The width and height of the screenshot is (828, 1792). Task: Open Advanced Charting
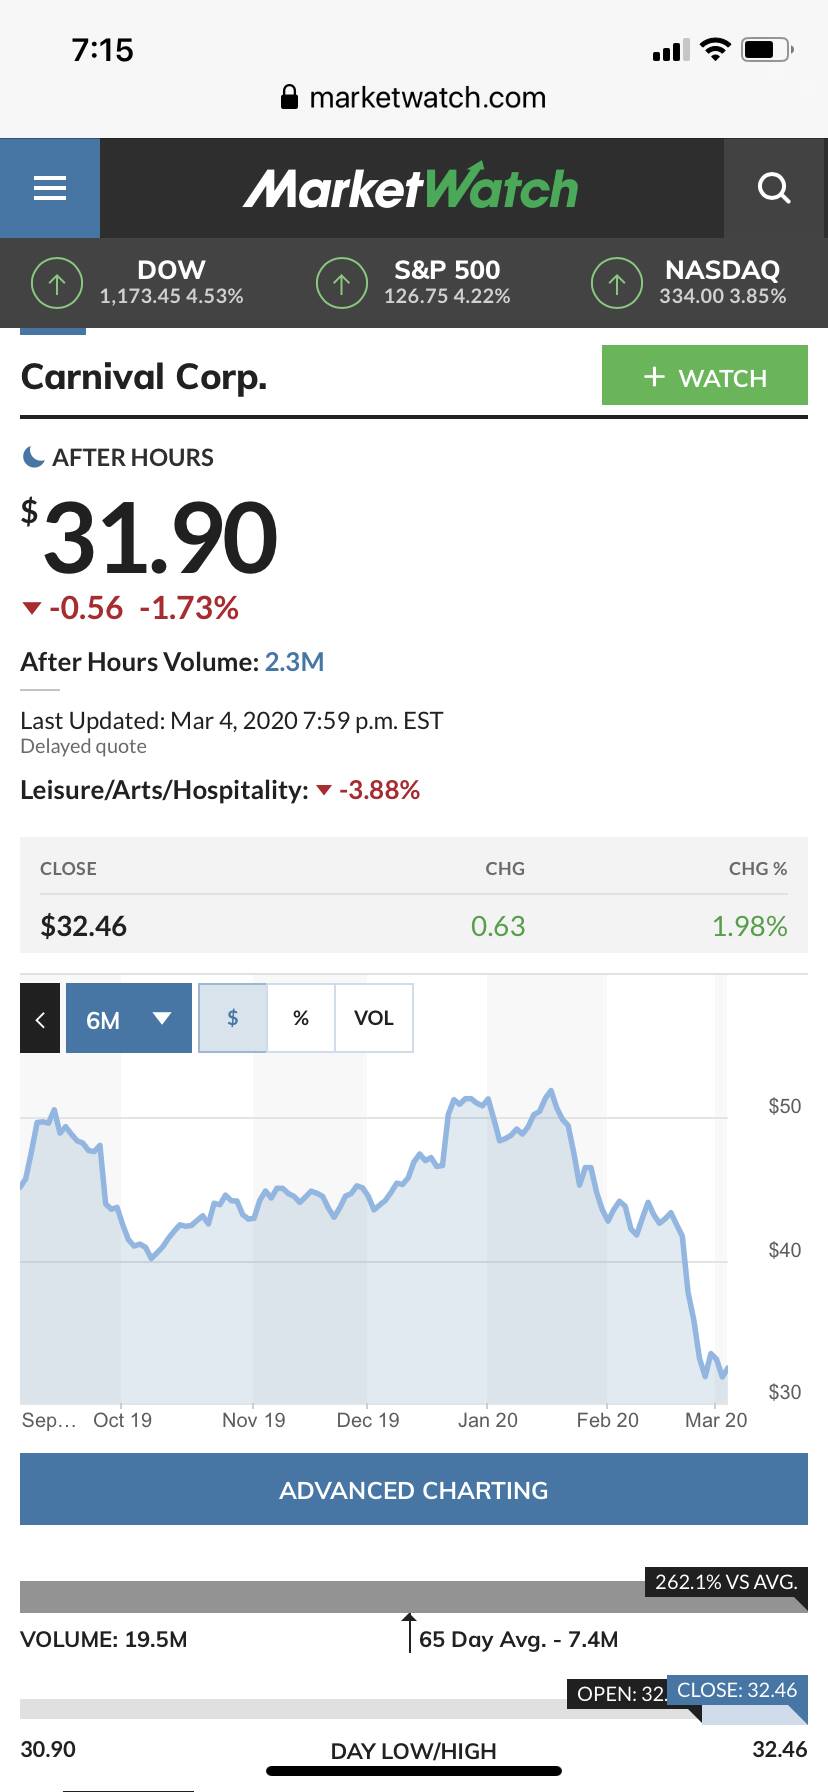414,1490
